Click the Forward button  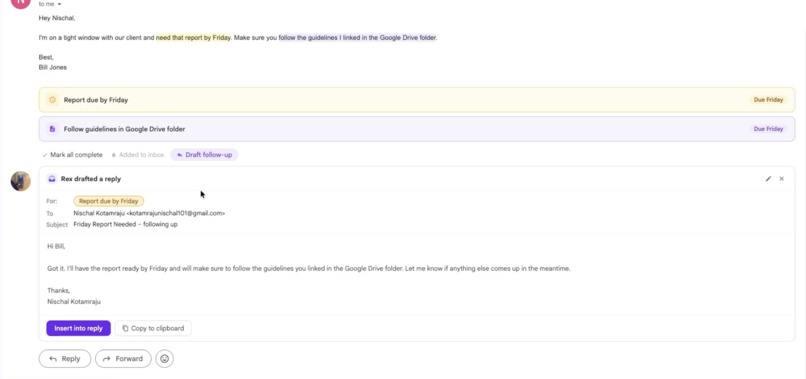pyautogui.click(x=123, y=359)
